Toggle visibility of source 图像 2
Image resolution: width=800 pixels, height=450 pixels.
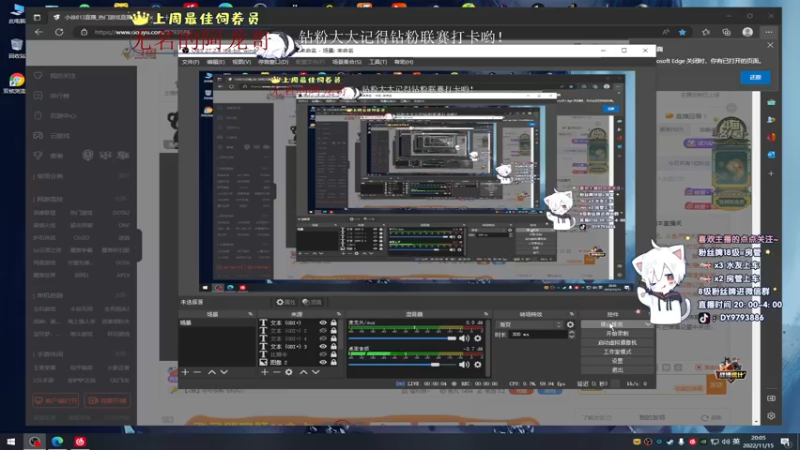tap(323, 362)
